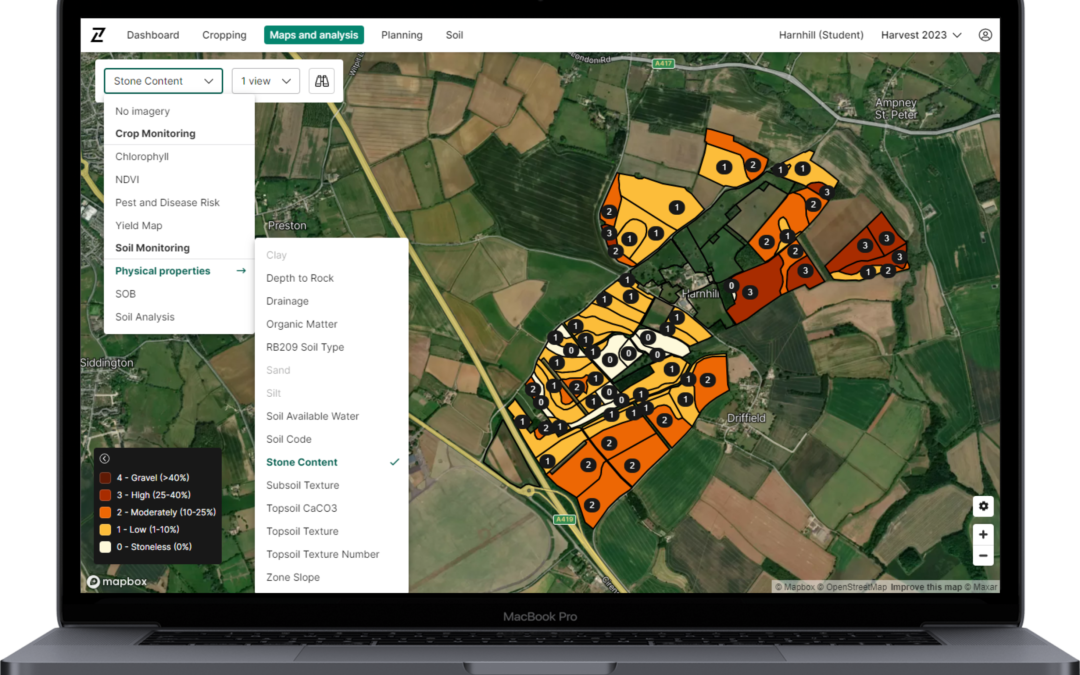Click the Stone Content checkmark icon

pos(394,462)
